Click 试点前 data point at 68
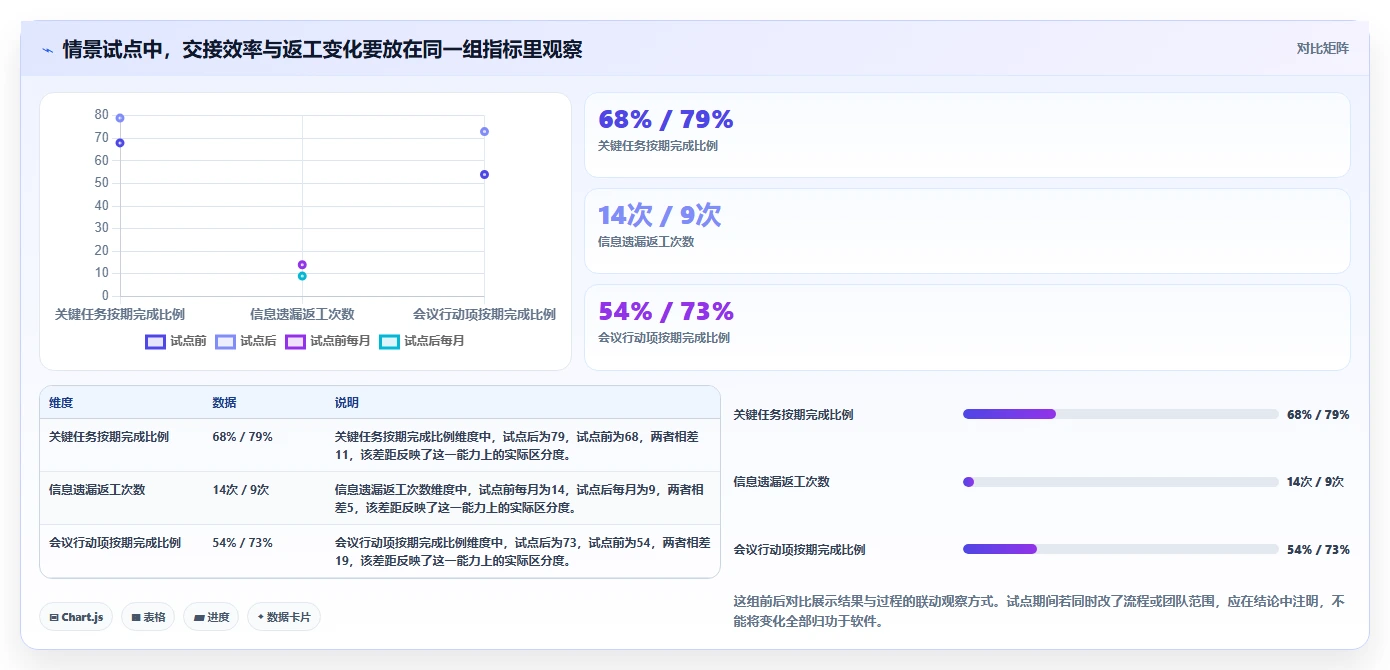 pyautogui.click(x=120, y=143)
